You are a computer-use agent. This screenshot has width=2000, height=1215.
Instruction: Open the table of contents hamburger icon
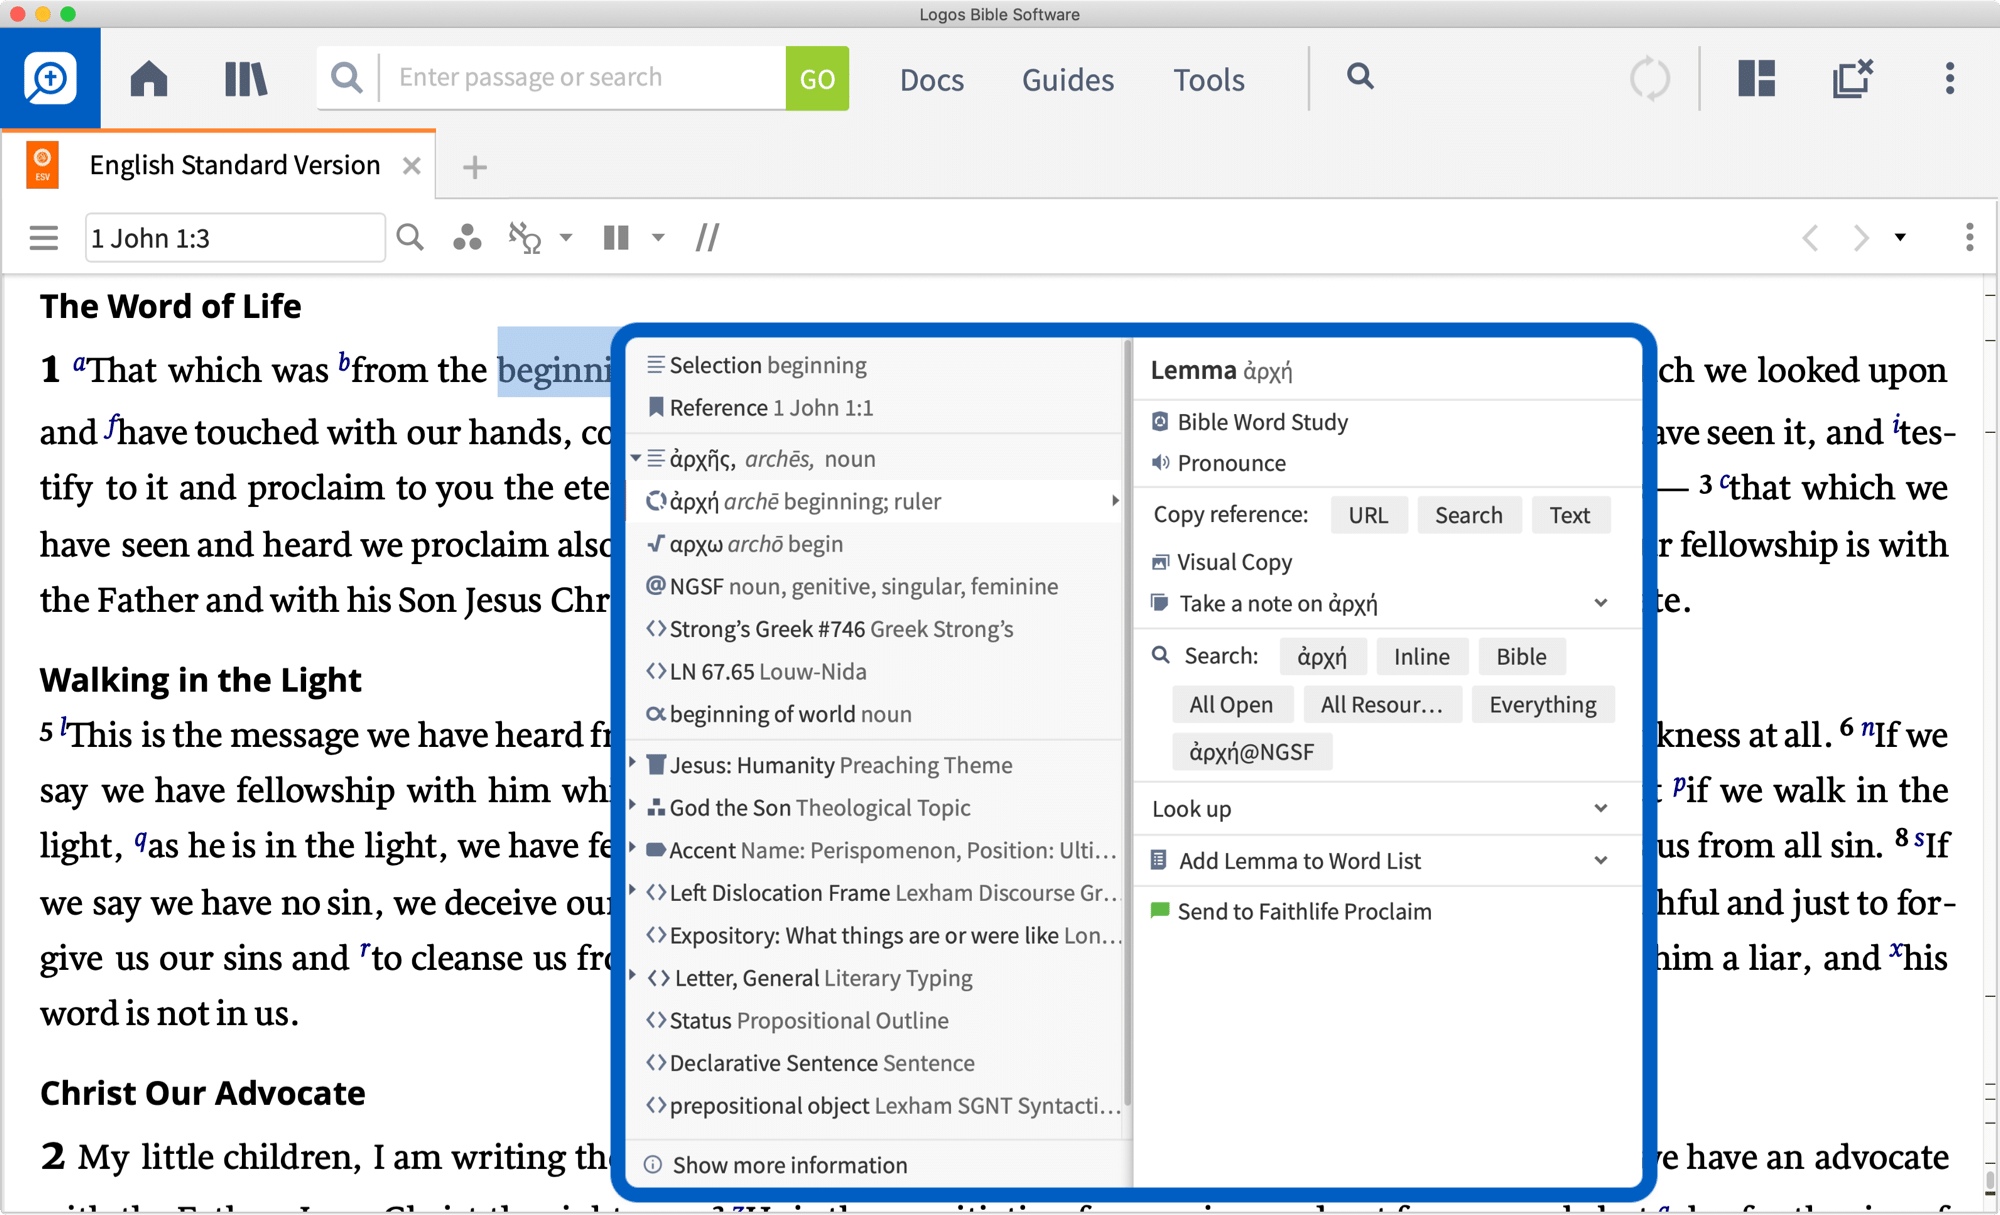[43, 238]
